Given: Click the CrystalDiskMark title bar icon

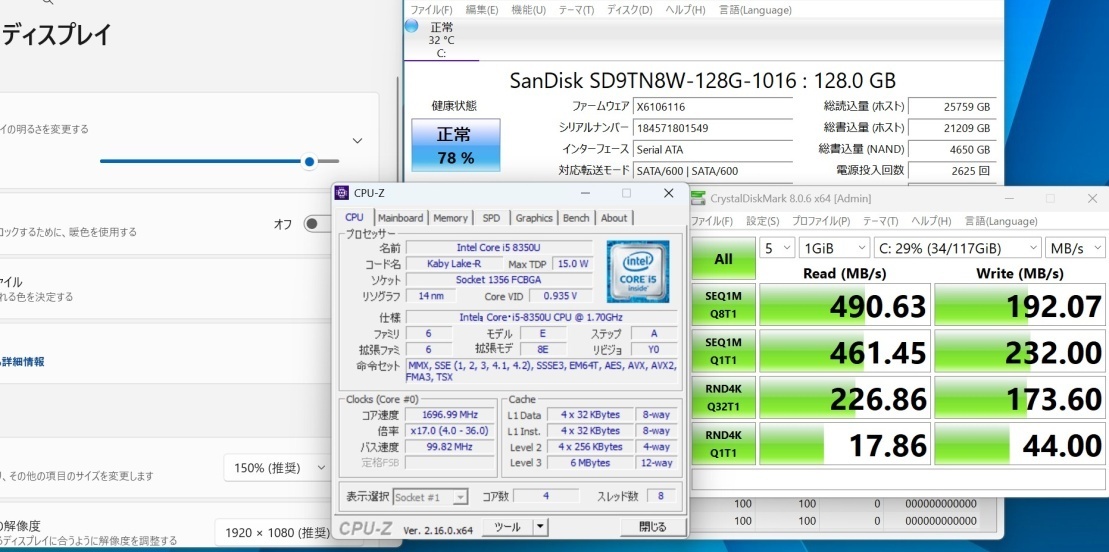Looking at the screenshot, I should 698,198.
